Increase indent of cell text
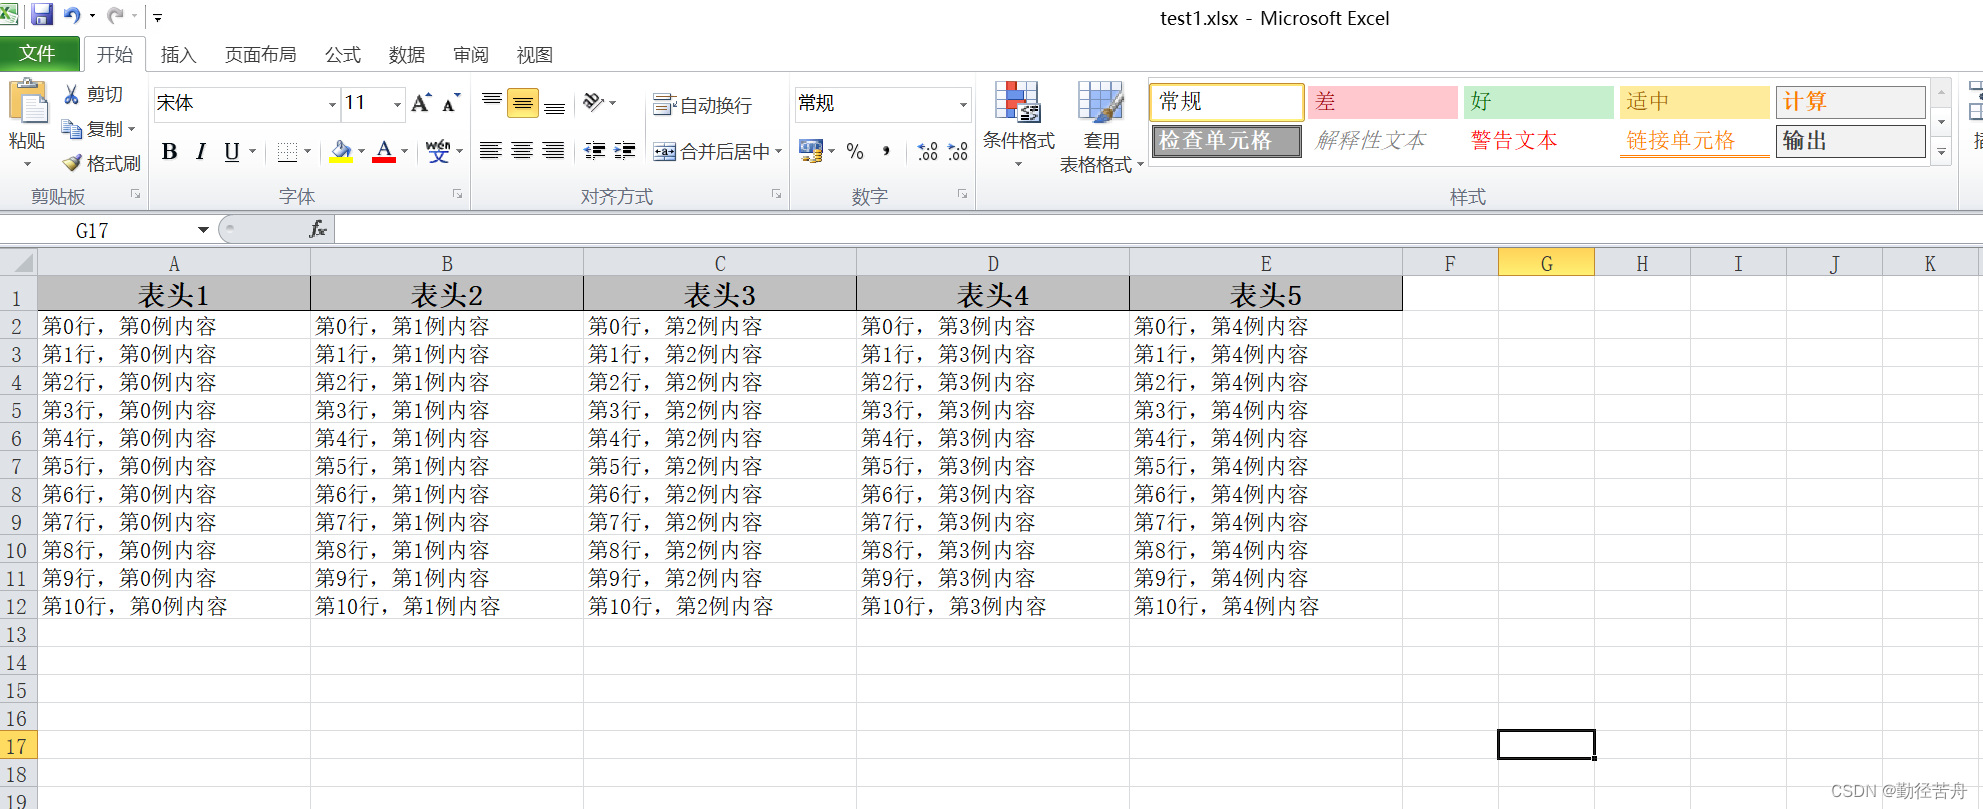The image size is (1983, 809). click(626, 151)
